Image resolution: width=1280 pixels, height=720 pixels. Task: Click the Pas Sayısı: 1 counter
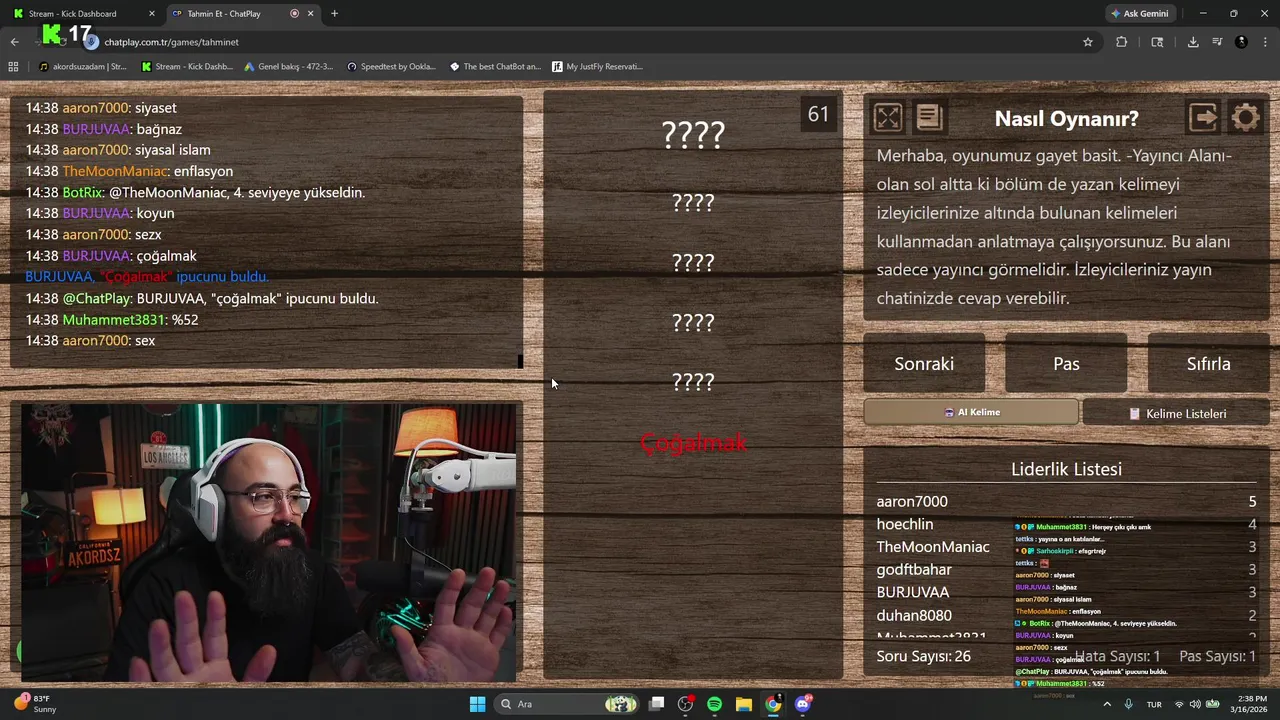[x=1217, y=656]
